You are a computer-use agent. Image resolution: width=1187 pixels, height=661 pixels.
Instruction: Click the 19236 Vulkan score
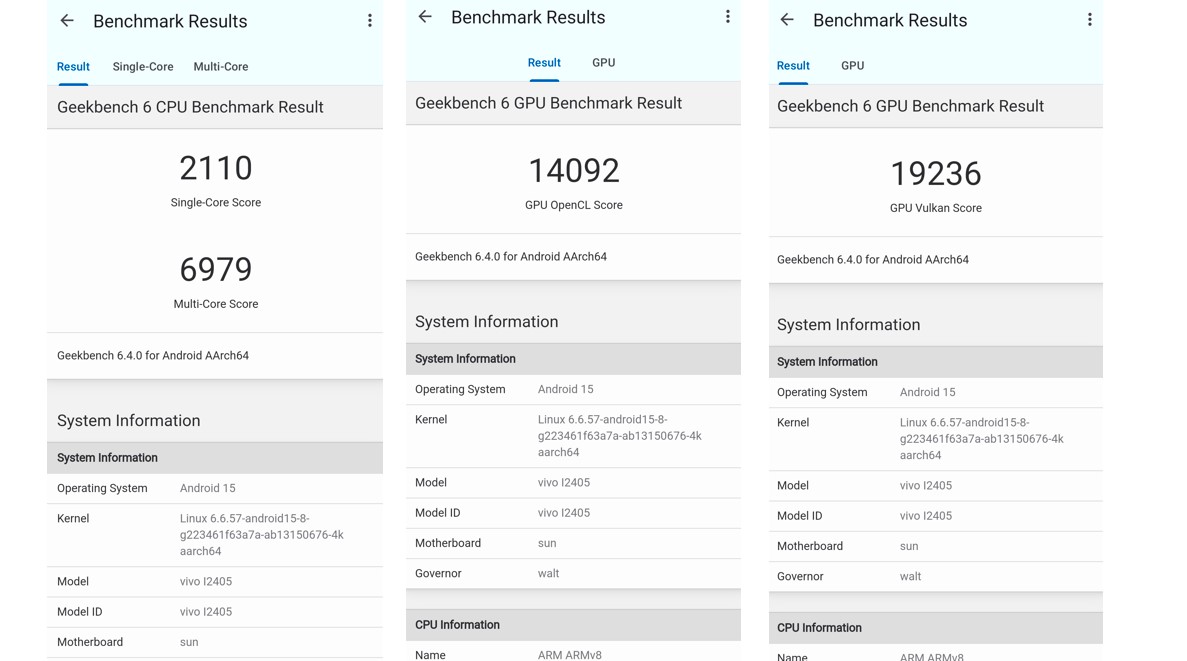tap(936, 174)
